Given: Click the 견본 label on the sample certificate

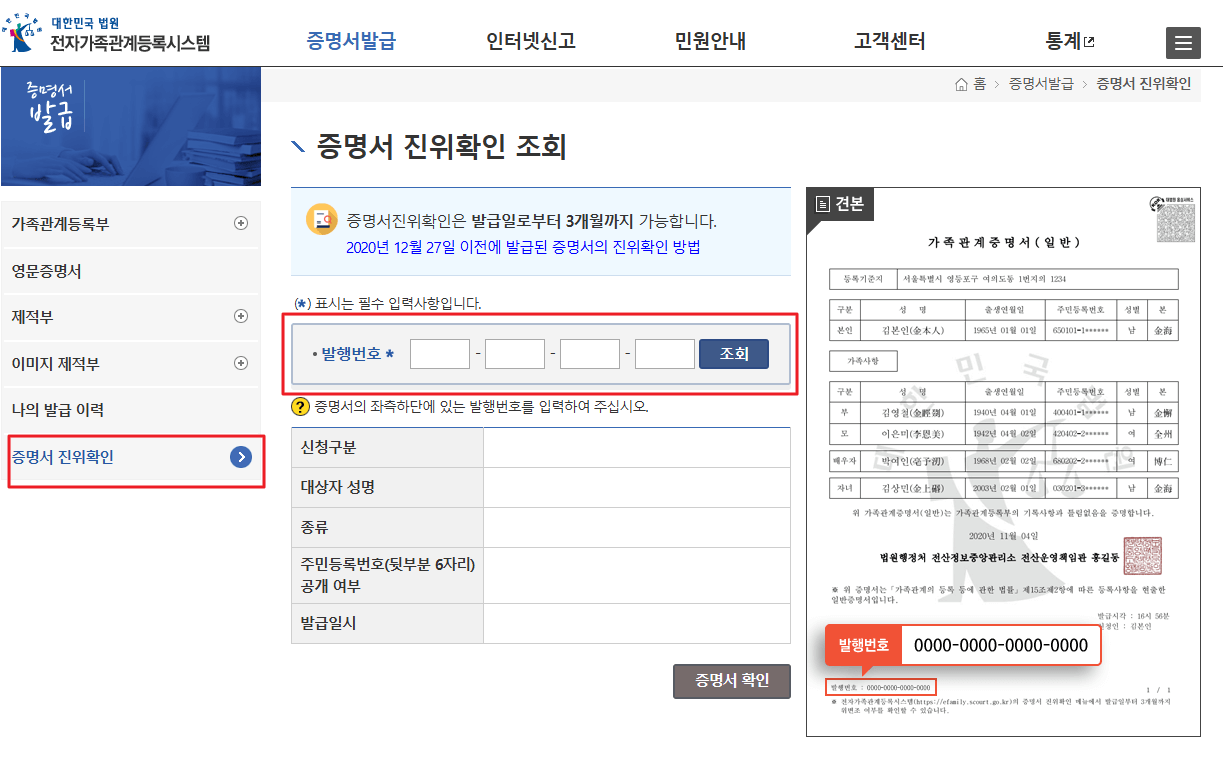Looking at the screenshot, I should (841, 205).
